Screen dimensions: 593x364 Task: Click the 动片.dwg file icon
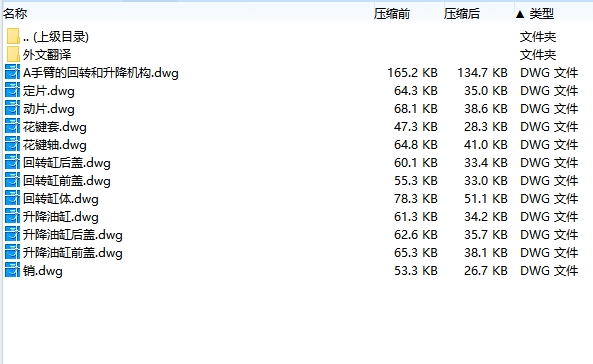tap(12, 109)
